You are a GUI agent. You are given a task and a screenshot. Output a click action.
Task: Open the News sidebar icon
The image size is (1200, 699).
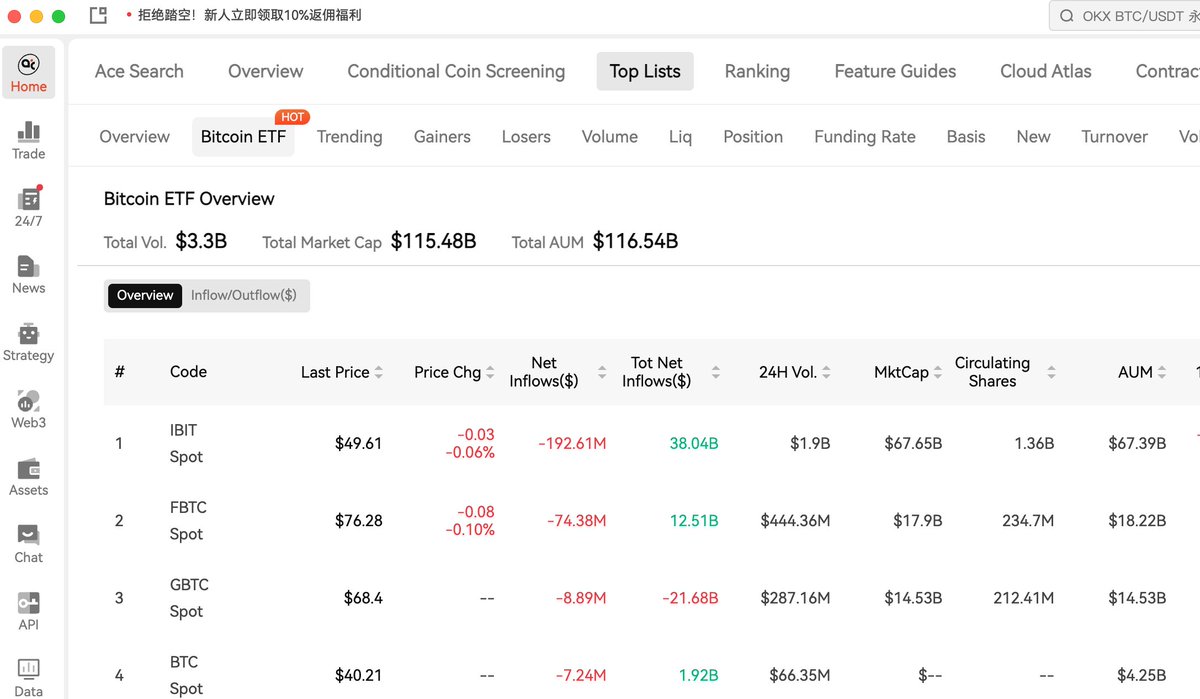(29, 275)
